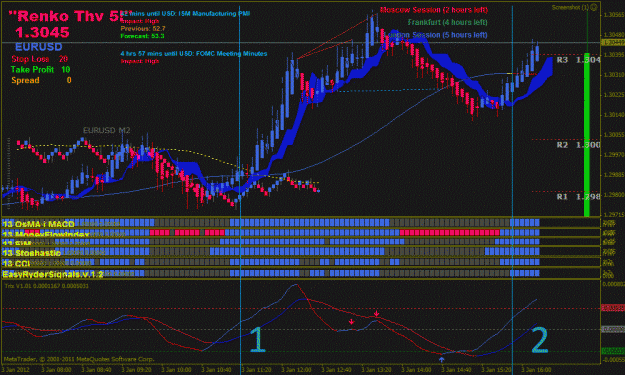Click the green level tag on the Trix axis
This screenshot has width=625, height=375.
(613, 351)
